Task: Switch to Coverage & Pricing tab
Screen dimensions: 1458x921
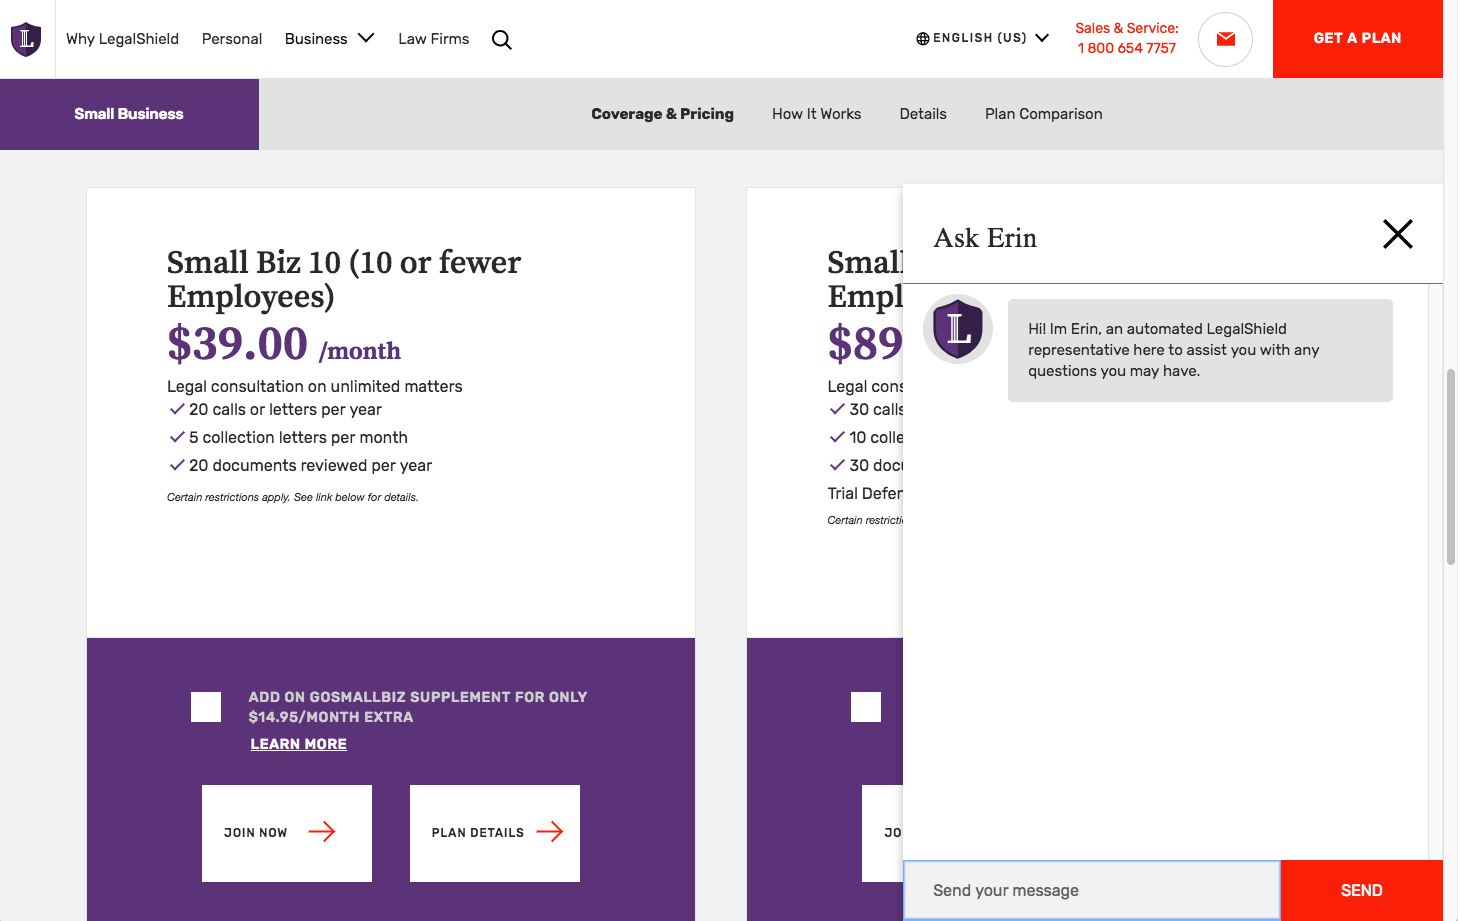Action: [662, 114]
